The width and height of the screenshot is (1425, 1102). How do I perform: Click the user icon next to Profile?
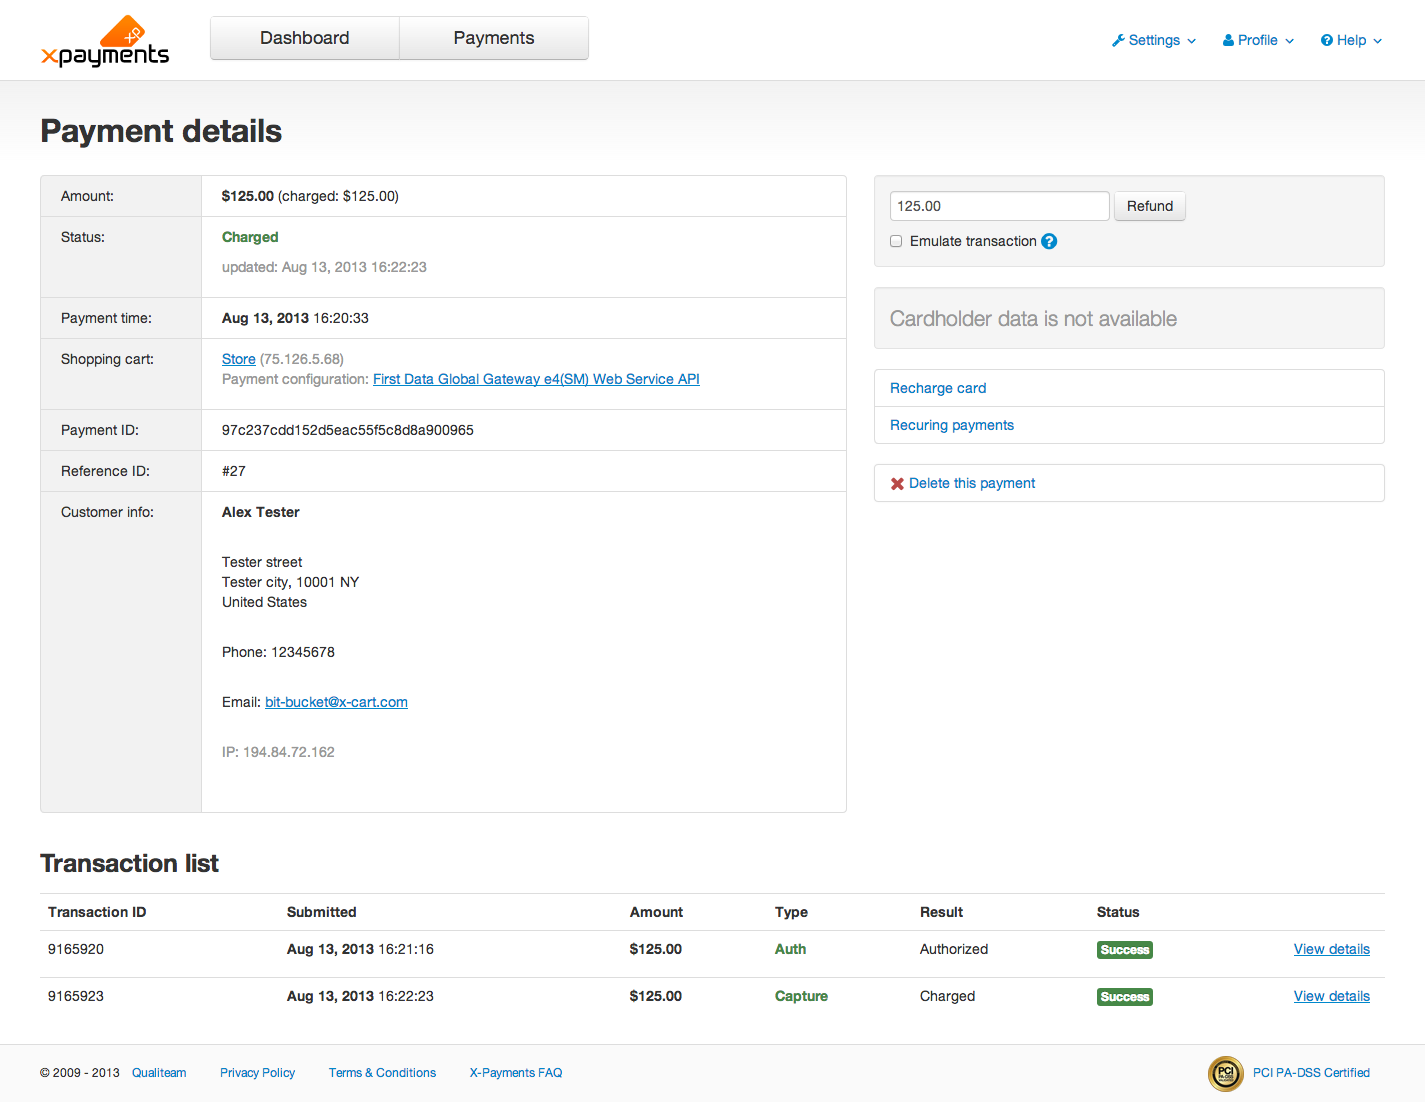pos(1228,41)
